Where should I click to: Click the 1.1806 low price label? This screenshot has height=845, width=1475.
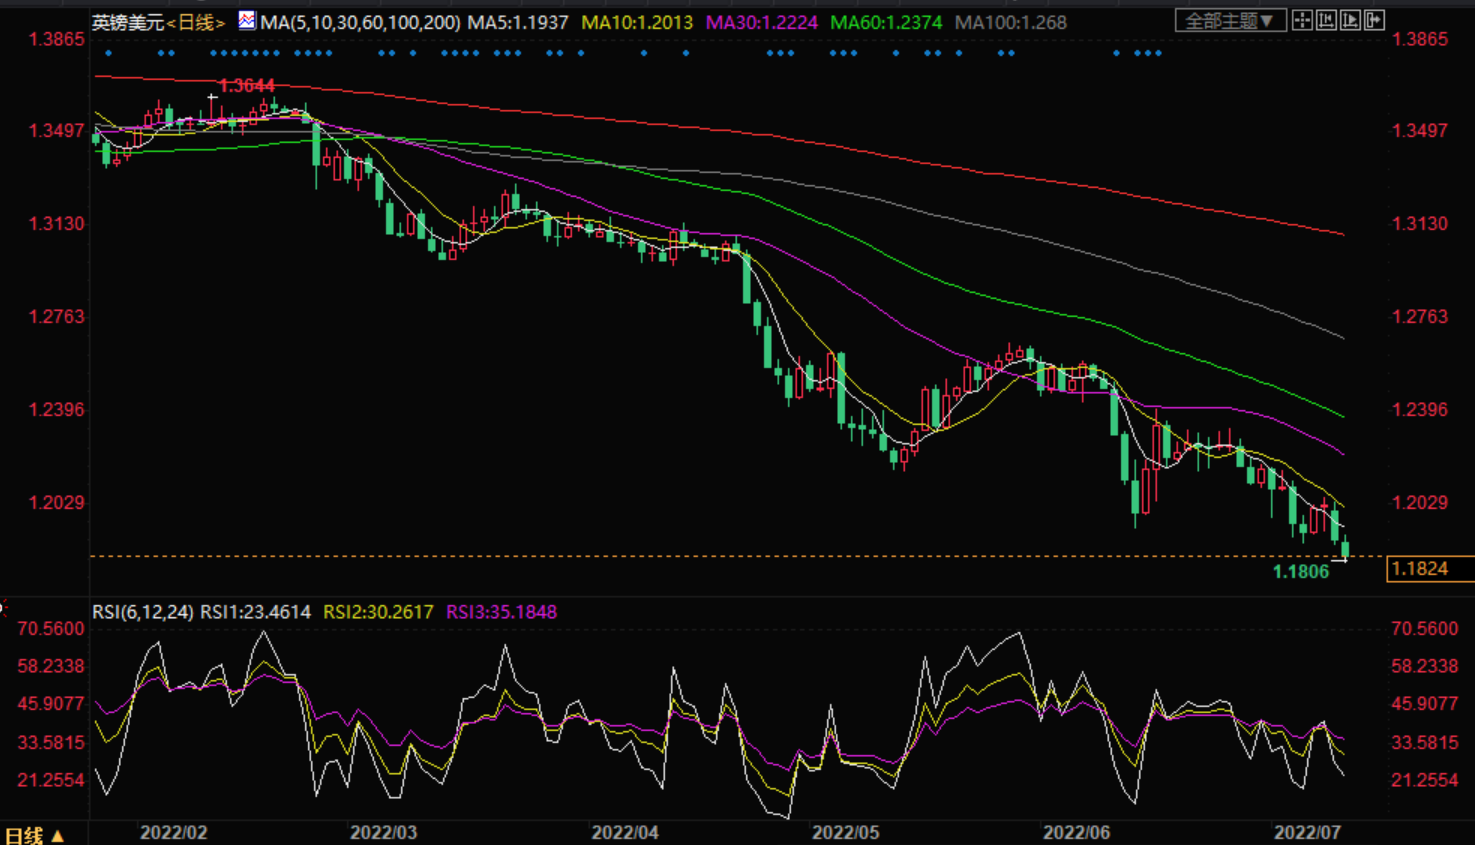pos(1300,572)
